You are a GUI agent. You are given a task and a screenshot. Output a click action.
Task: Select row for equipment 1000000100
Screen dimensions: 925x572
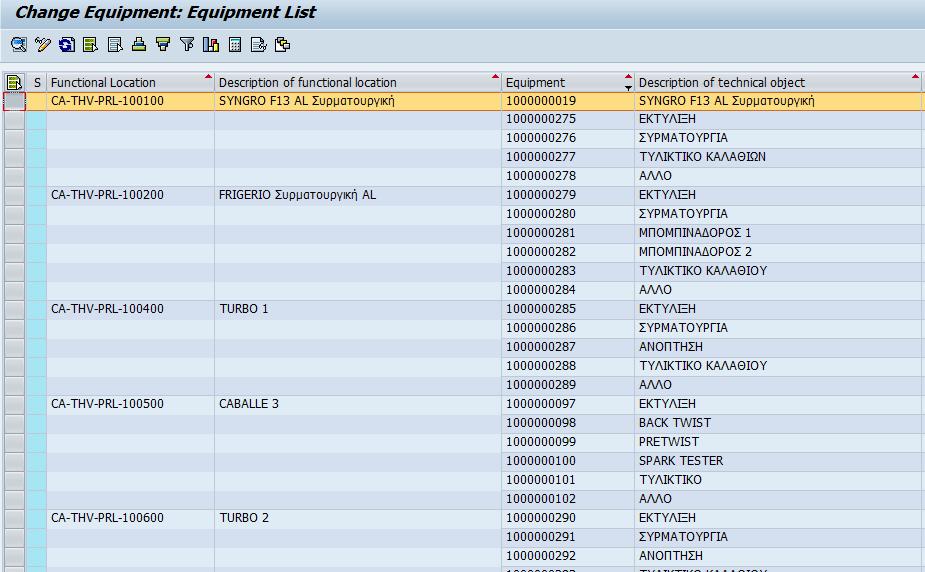pyautogui.click(x=15, y=461)
